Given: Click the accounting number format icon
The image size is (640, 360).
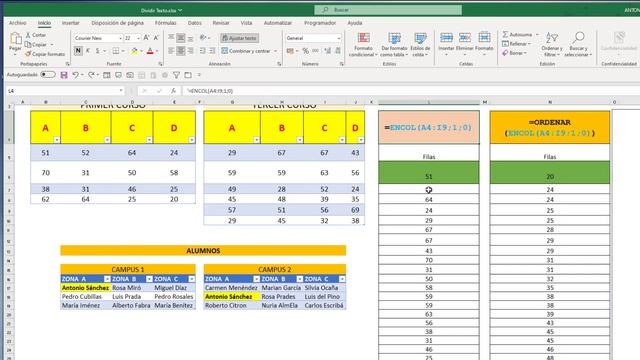Looking at the screenshot, I should tap(290, 51).
